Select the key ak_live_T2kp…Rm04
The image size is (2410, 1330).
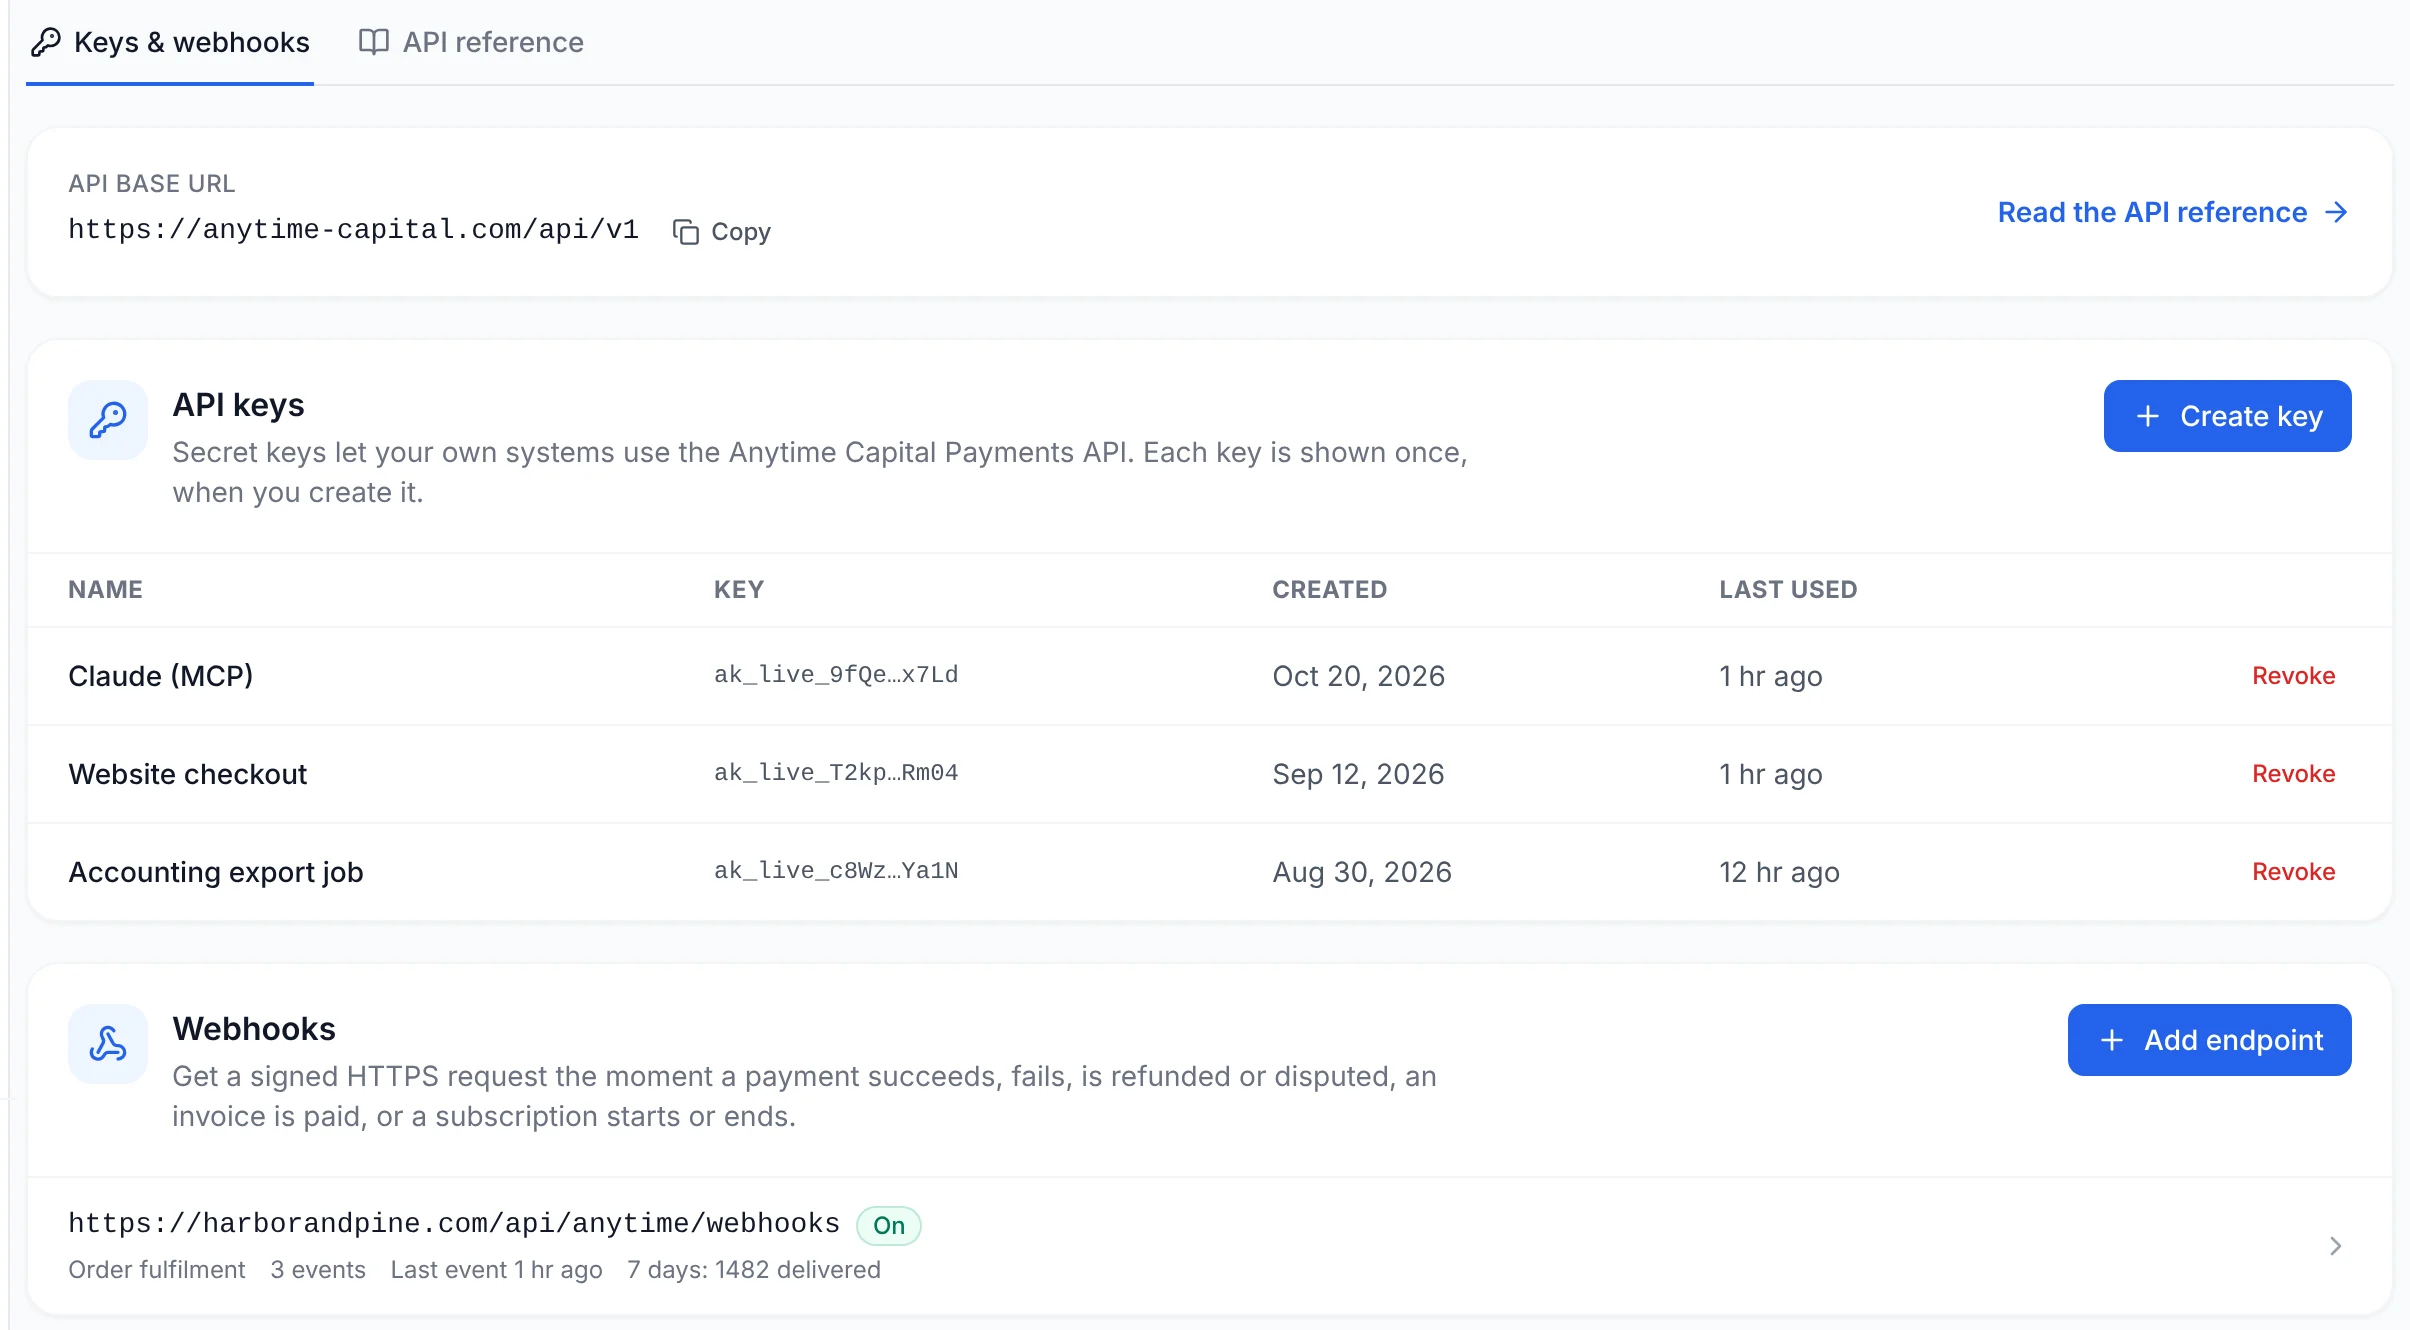coord(836,773)
